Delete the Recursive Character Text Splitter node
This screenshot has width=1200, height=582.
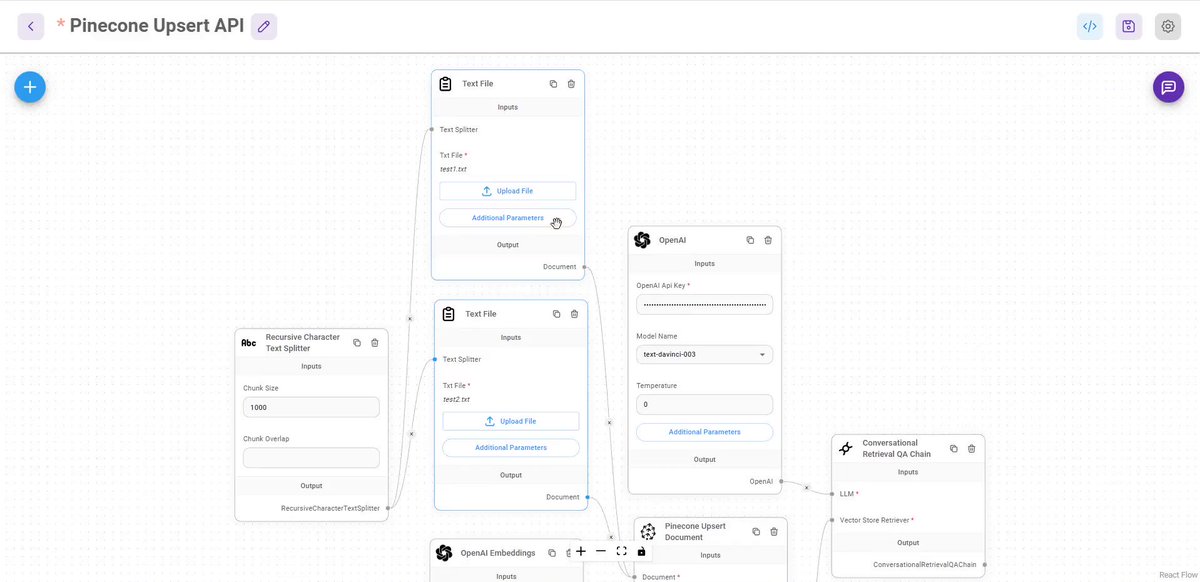click(375, 343)
